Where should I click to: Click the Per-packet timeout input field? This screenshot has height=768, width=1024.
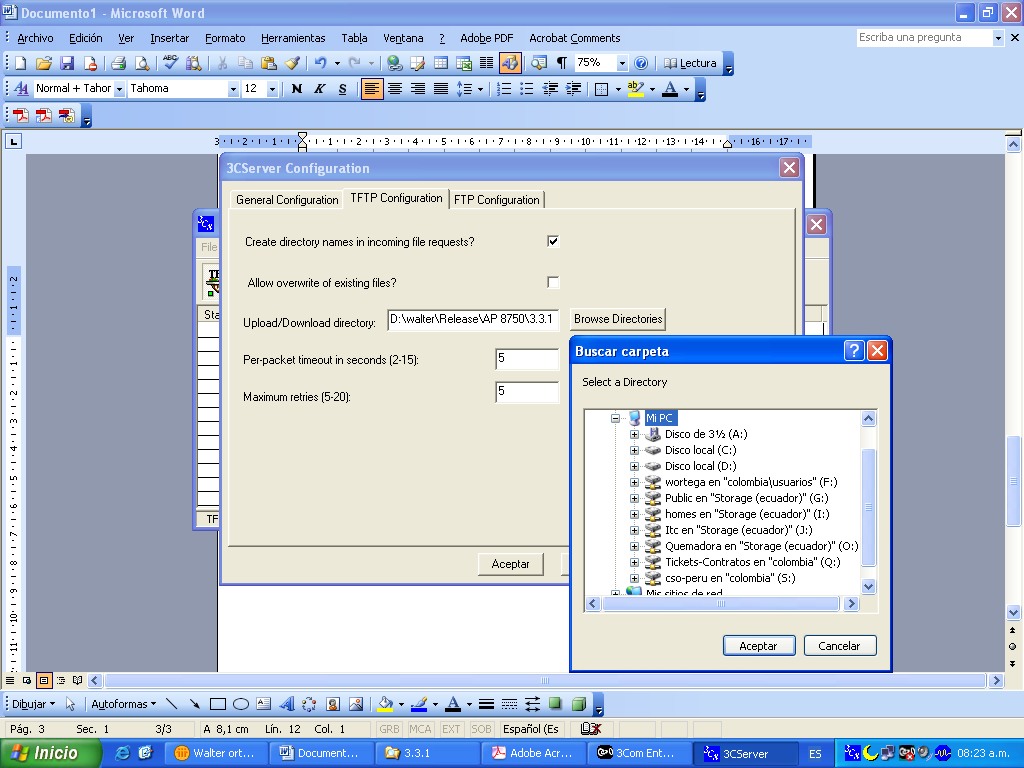pyautogui.click(x=526, y=359)
